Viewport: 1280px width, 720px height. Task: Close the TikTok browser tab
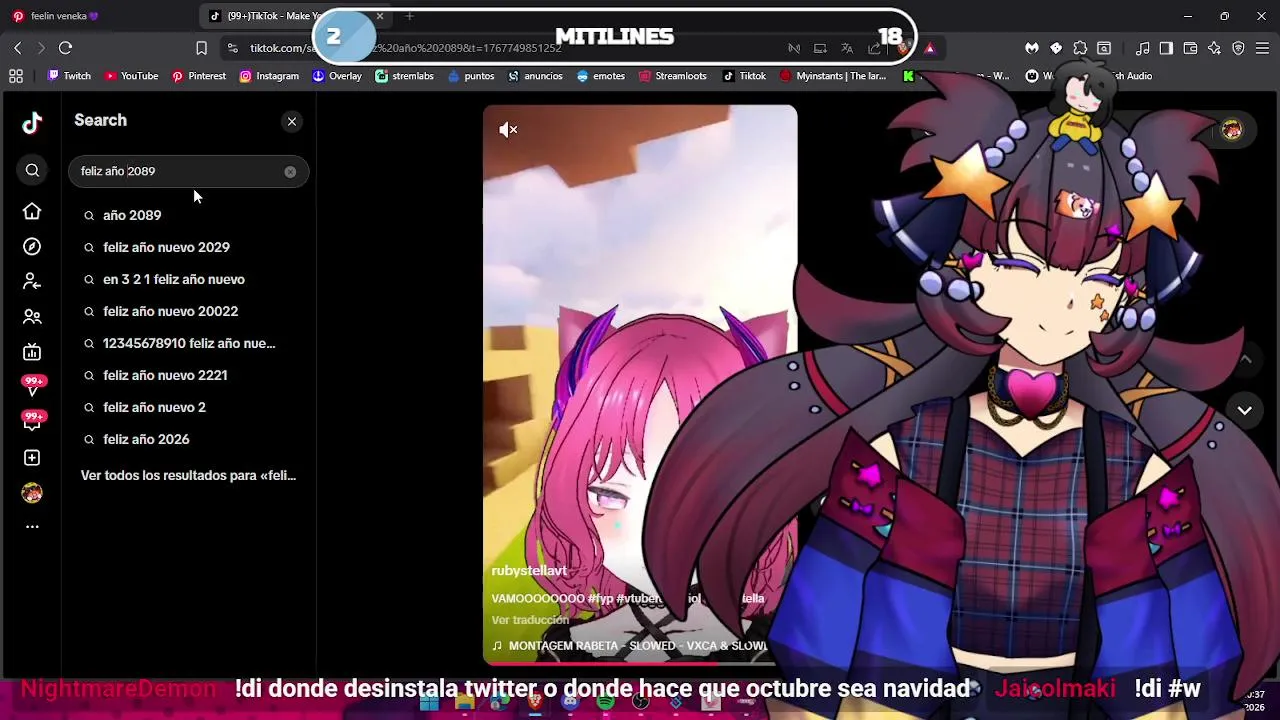pyautogui.click(x=380, y=16)
